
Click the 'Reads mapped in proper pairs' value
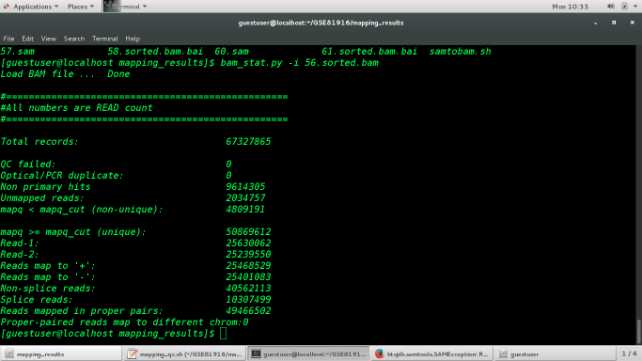(248, 311)
